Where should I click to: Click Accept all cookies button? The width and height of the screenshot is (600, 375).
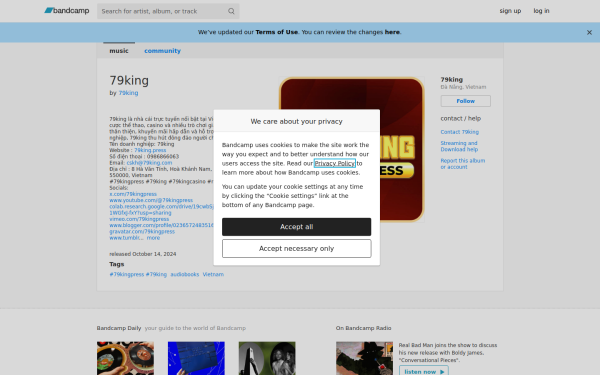click(296, 227)
